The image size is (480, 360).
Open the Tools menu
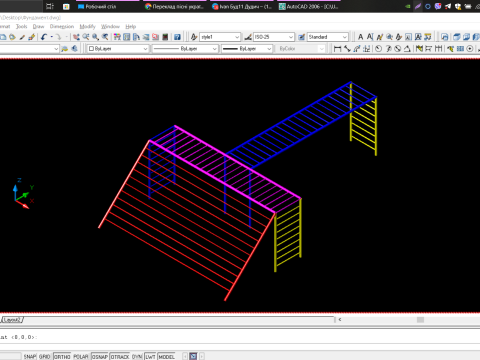(x=22, y=26)
